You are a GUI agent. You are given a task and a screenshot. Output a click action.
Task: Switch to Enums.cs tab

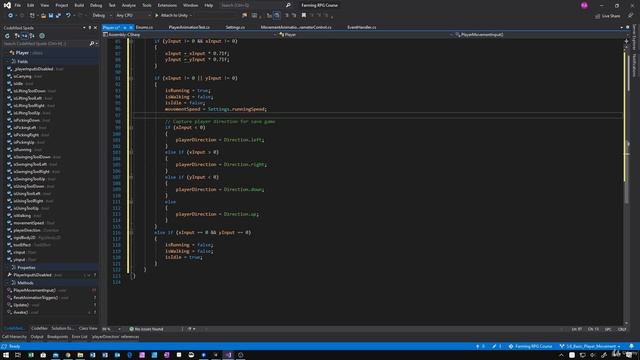point(144,27)
